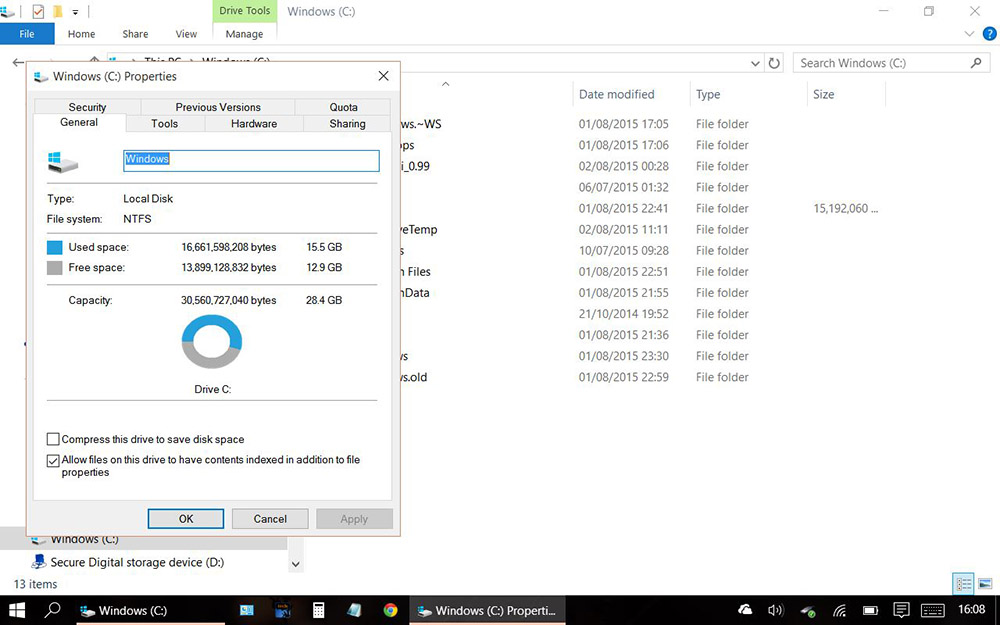Switch to Details view layout icon

click(963, 584)
